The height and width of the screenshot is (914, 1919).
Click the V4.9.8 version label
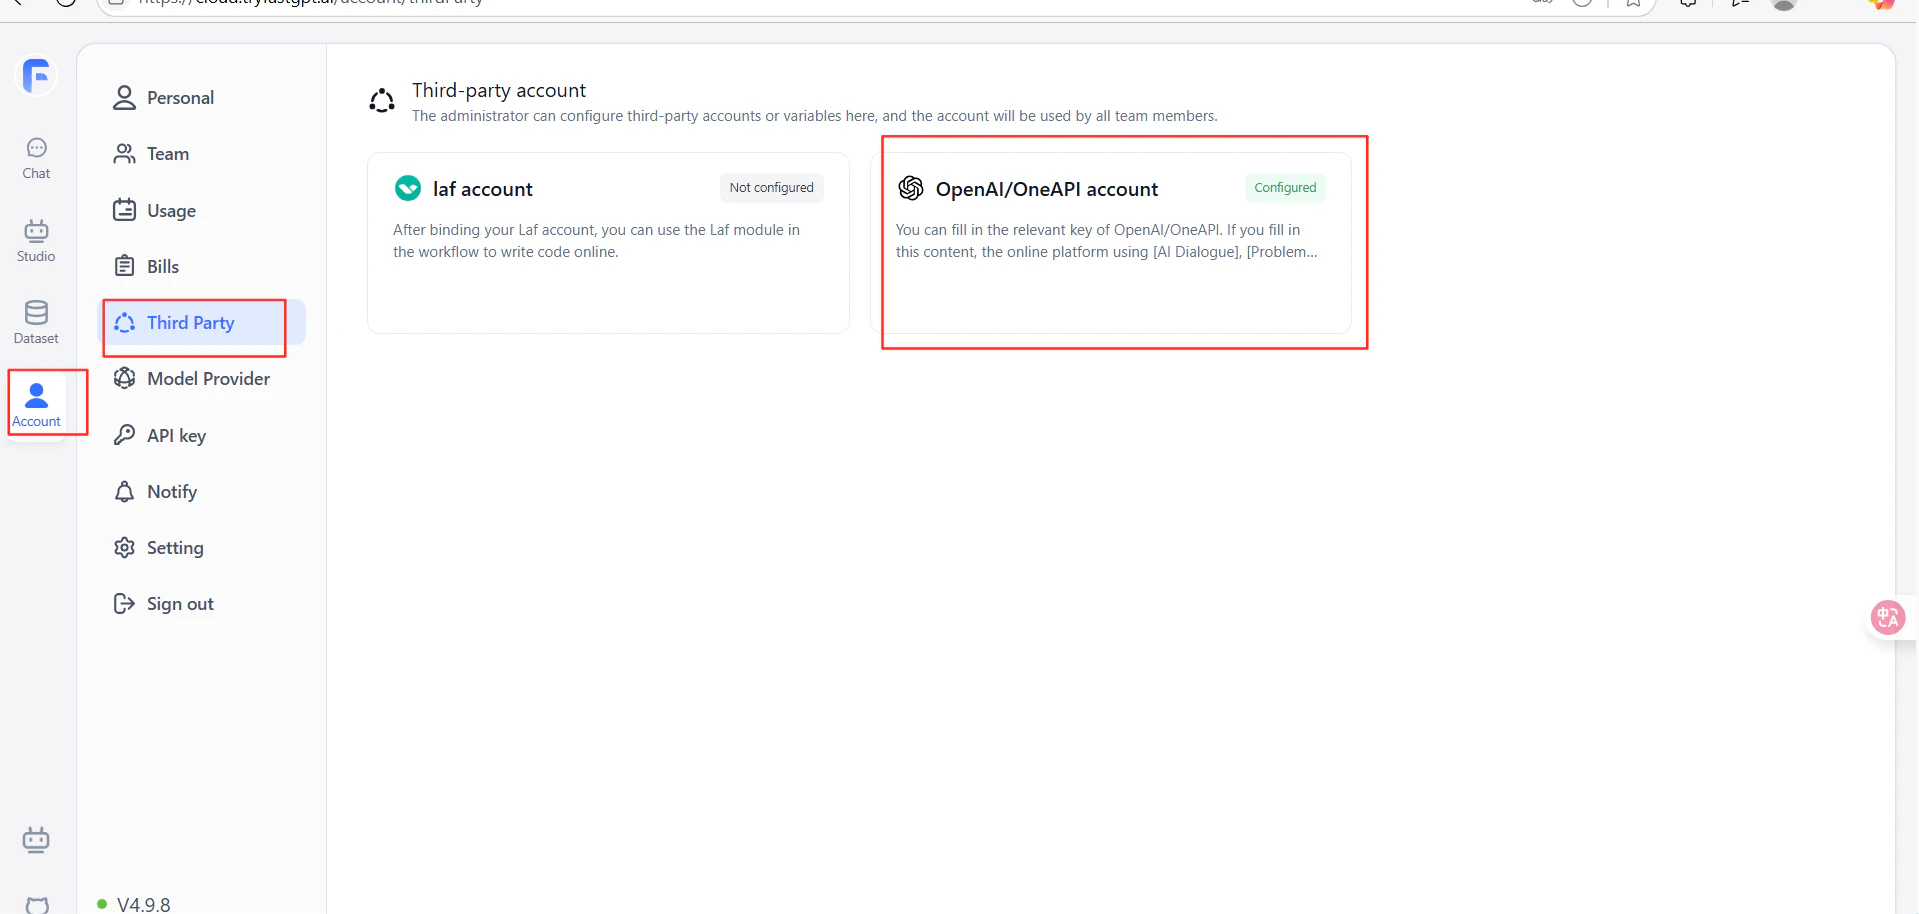coord(143,903)
